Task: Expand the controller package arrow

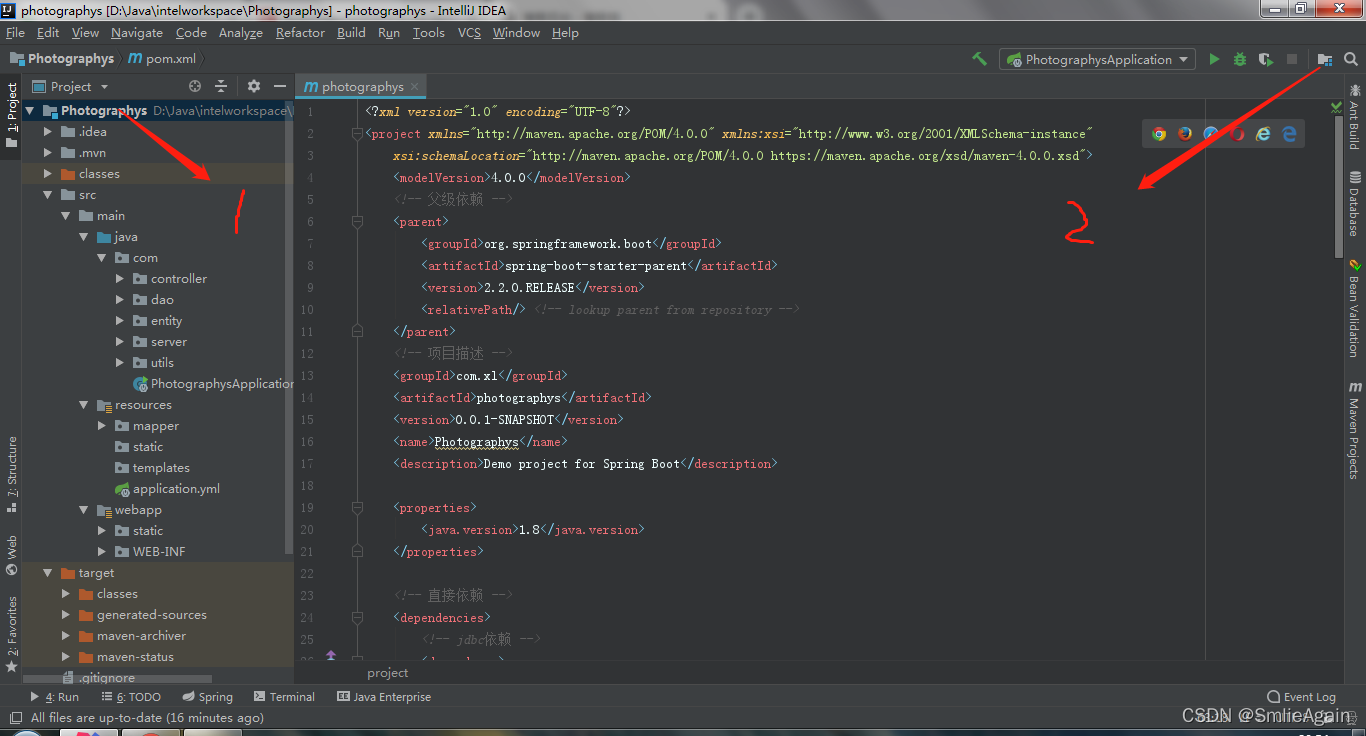Action: (x=120, y=279)
